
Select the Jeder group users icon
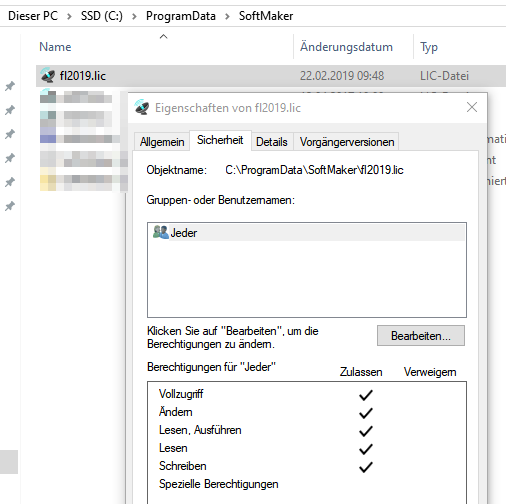coord(161,232)
